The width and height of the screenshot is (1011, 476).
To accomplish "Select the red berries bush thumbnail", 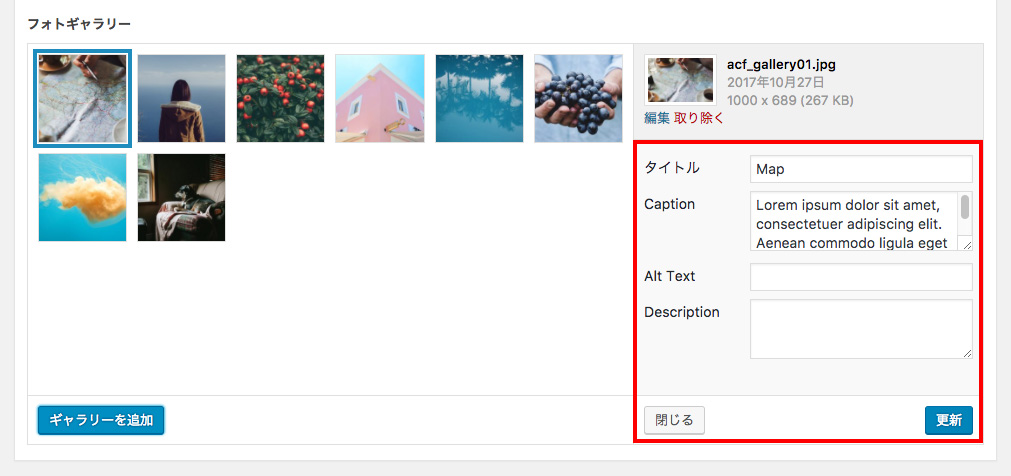I will 280,98.
